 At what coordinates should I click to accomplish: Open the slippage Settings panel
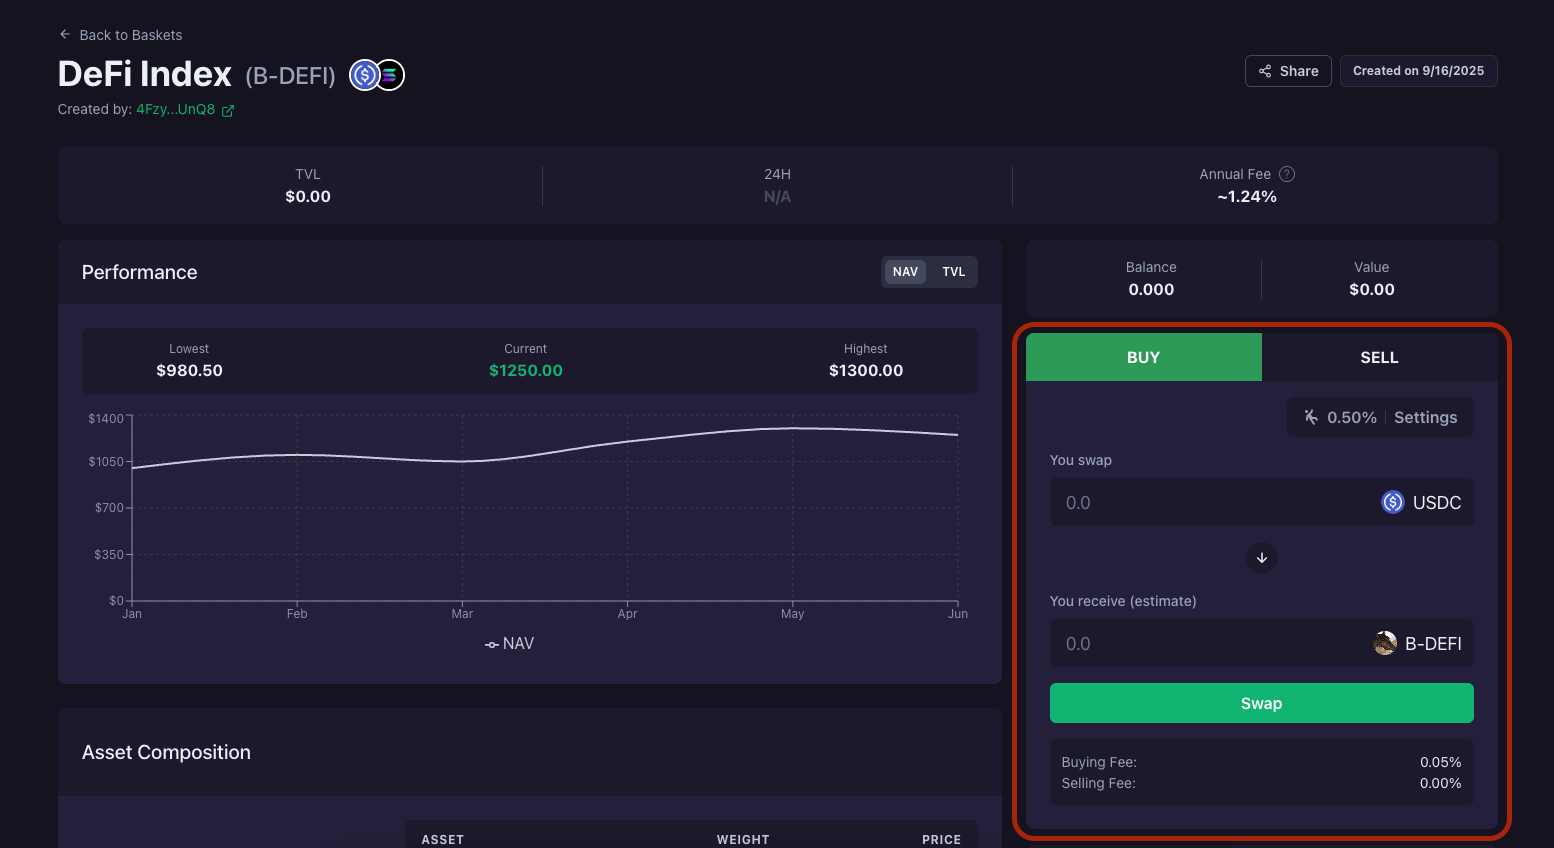[x=1425, y=417]
